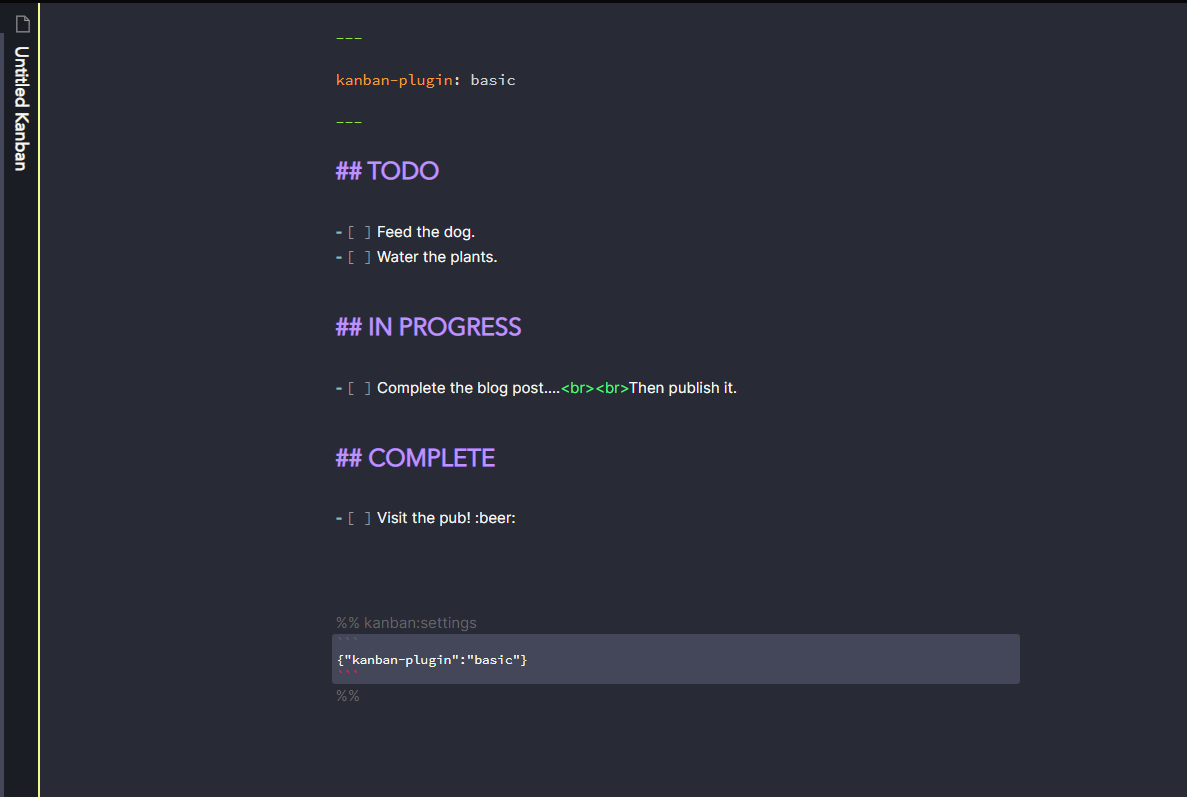The height and width of the screenshot is (797, 1187).
Task: Click the document icon above Untitled Kanban
Action: tap(22, 24)
